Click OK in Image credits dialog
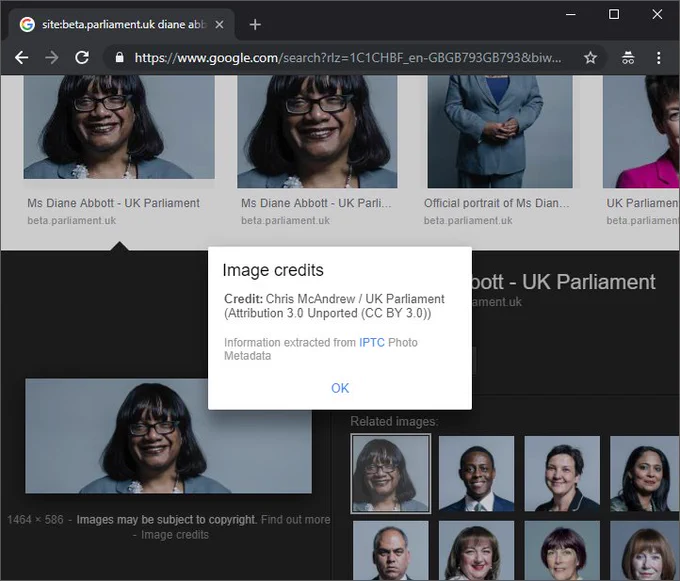The height and width of the screenshot is (581, 680). click(340, 388)
